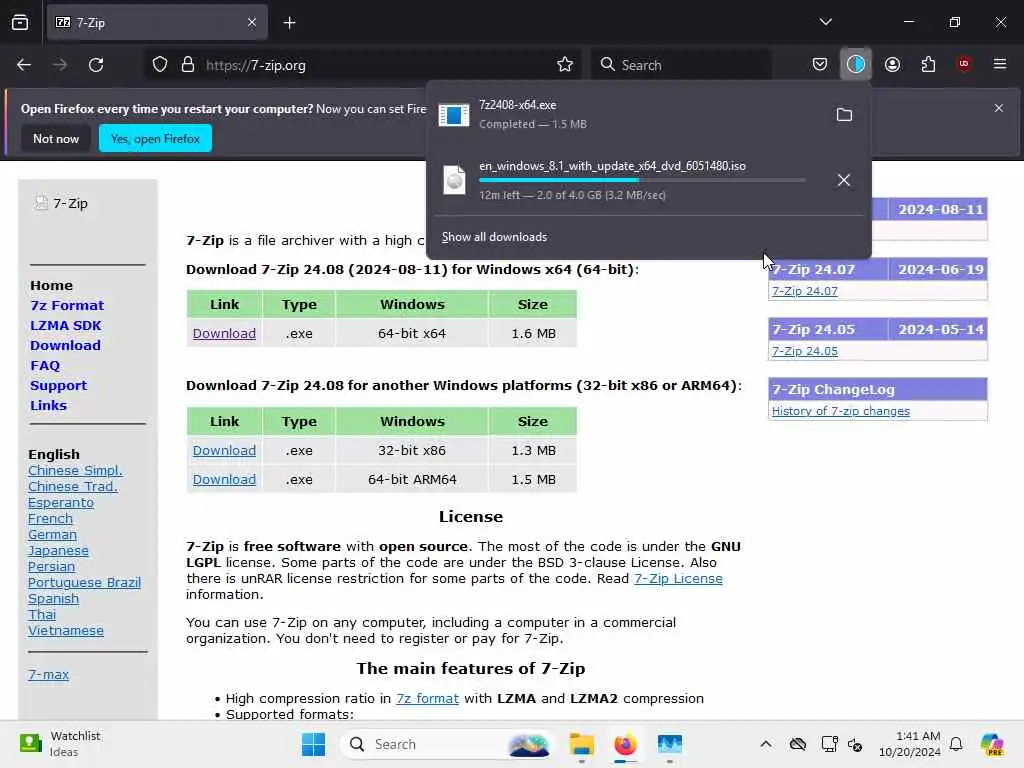
Task: Switch language to Esperanto
Action: [61, 503]
